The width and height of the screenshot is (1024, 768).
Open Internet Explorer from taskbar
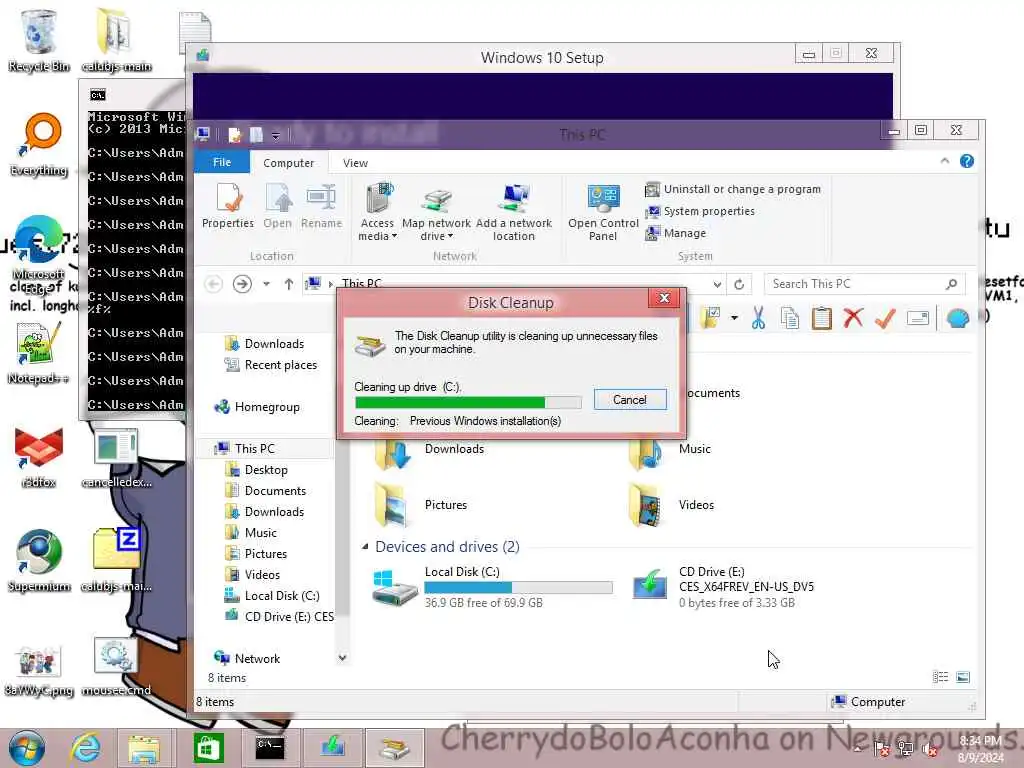pyautogui.click(x=86, y=748)
